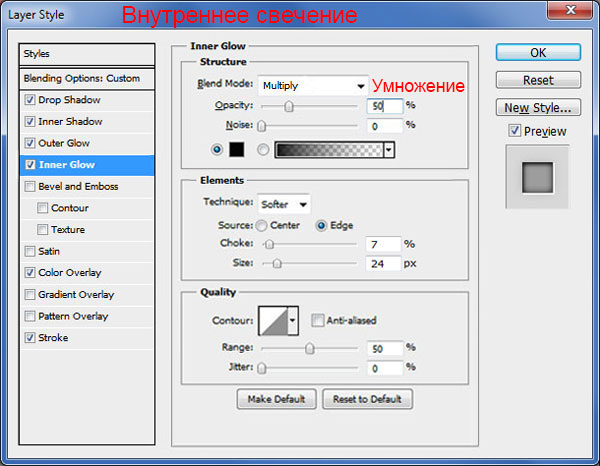Uncheck the Preview checkbox
Image resolution: width=600 pixels, height=466 pixels.
point(514,131)
